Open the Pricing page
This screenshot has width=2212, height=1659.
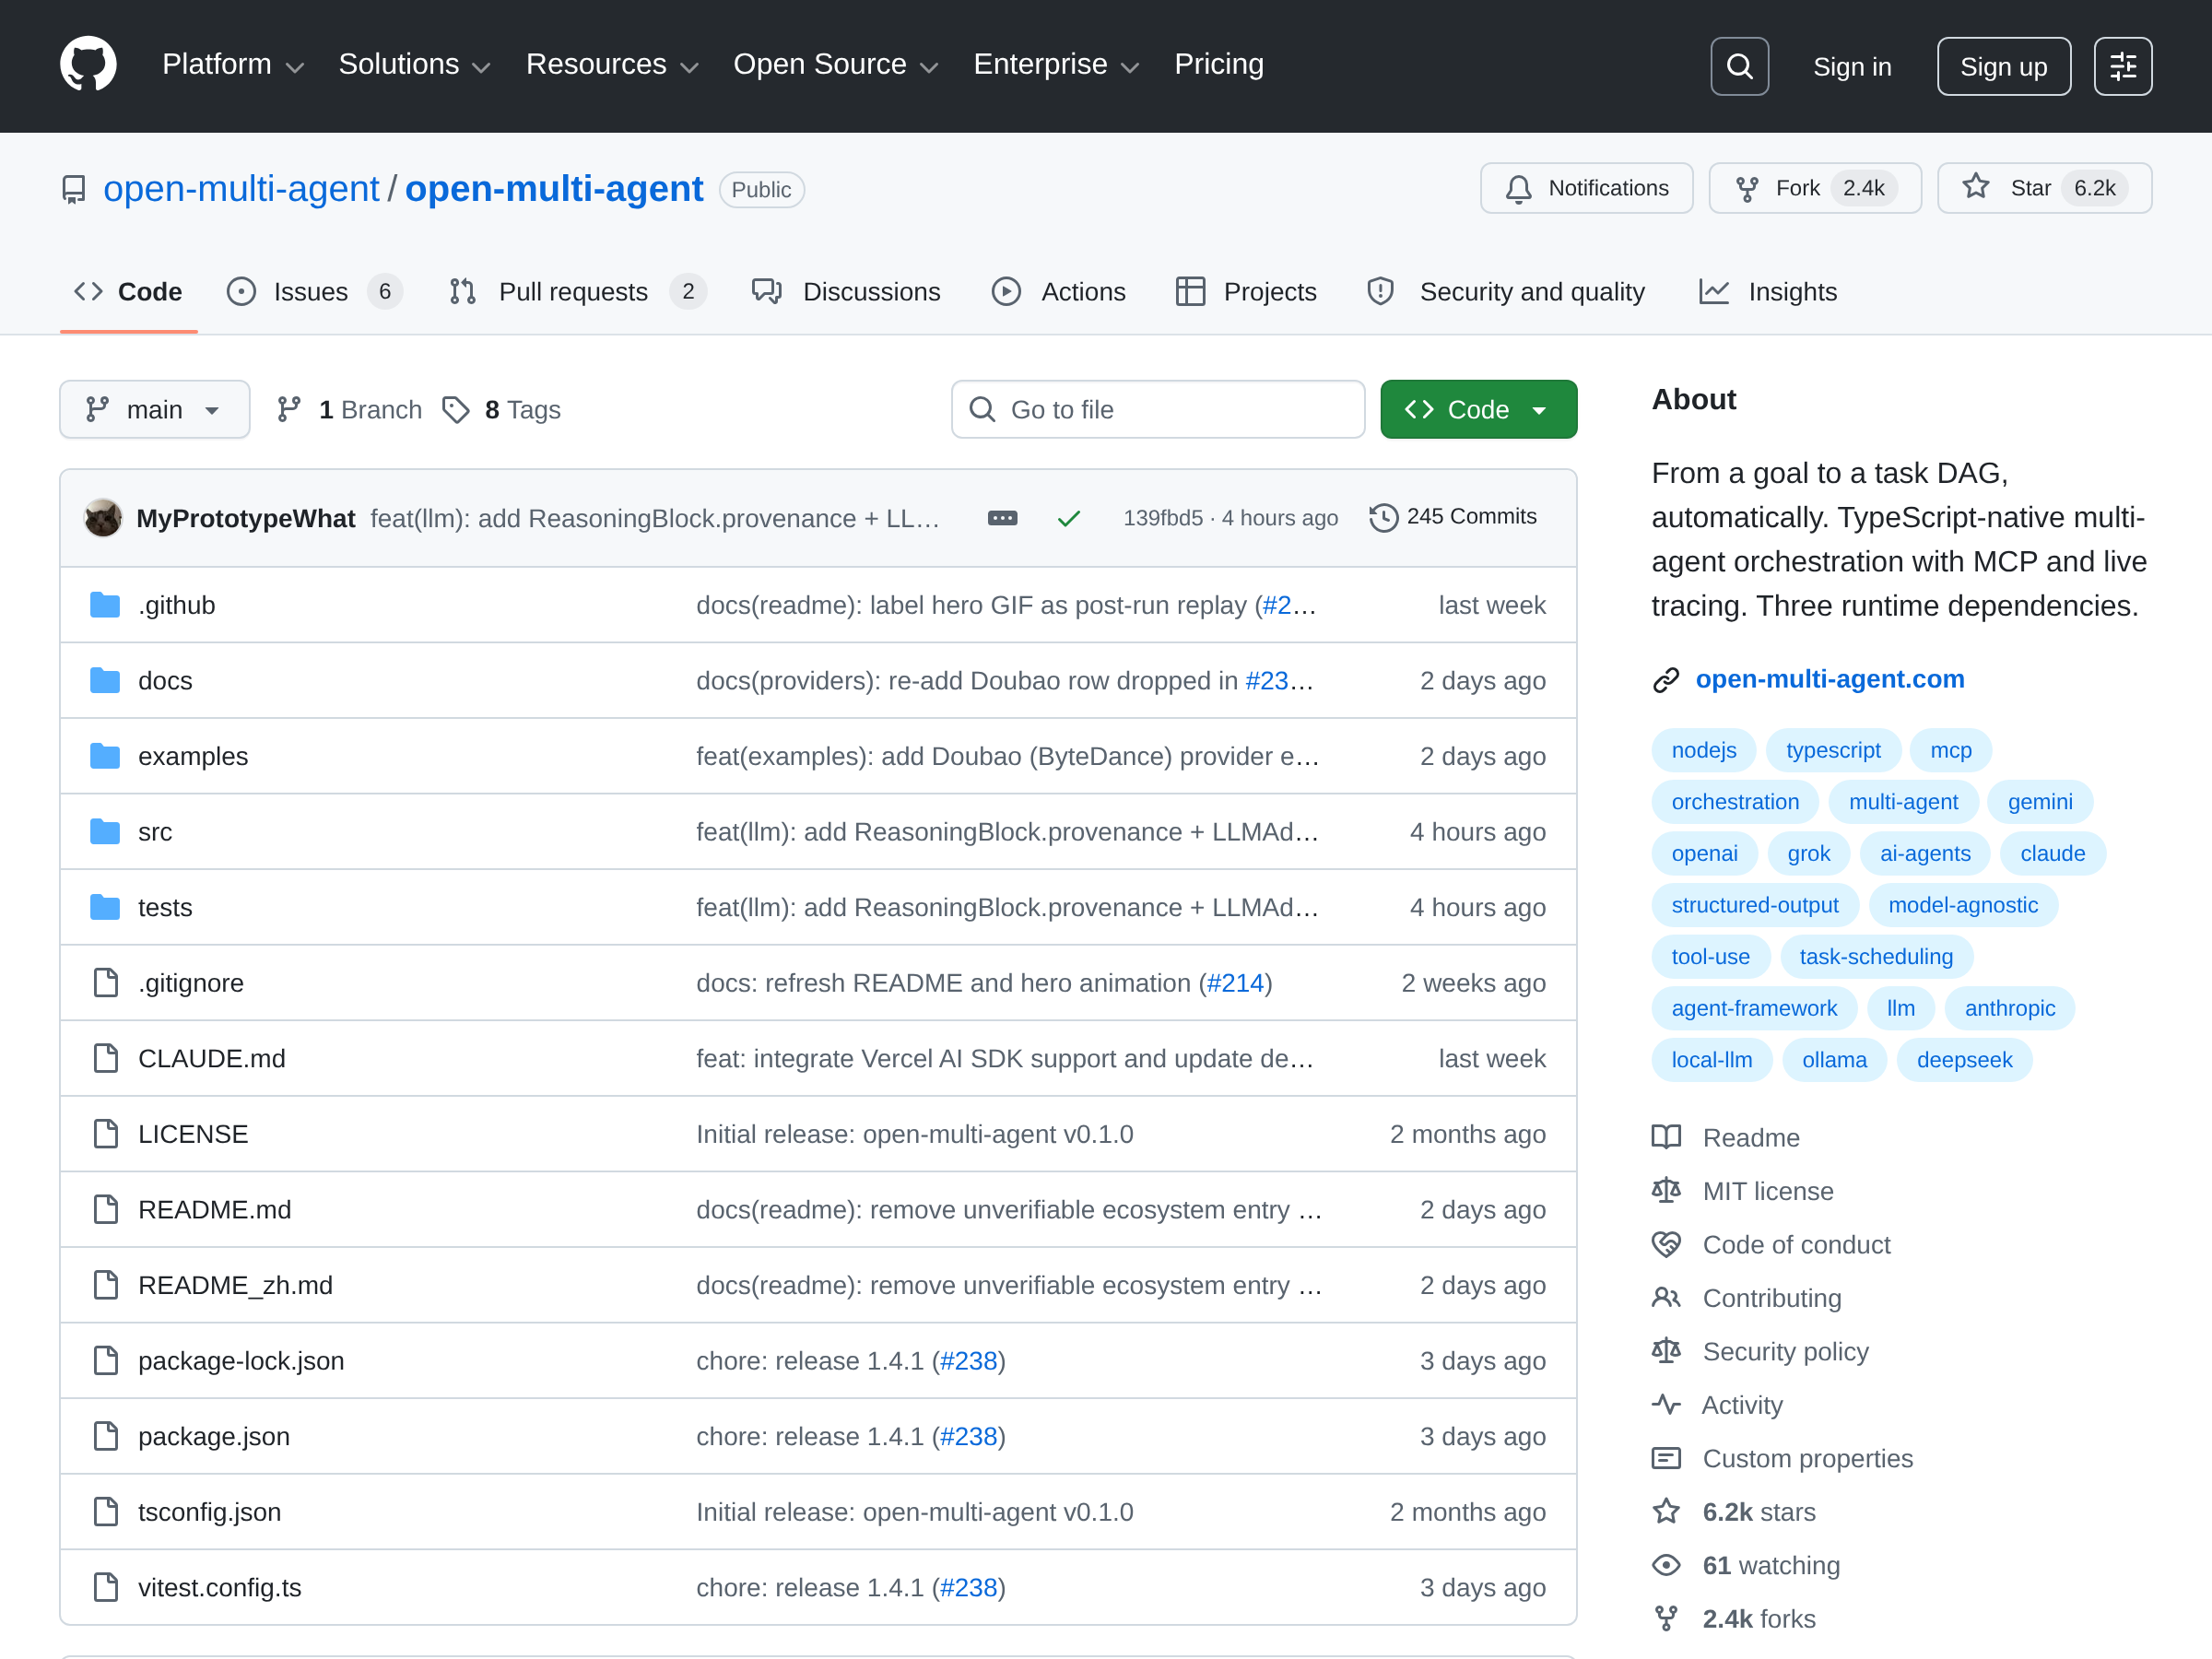click(x=1219, y=65)
